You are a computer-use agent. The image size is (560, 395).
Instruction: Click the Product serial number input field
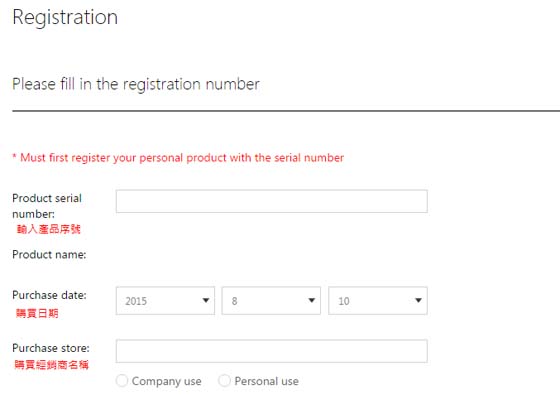[x=271, y=201]
